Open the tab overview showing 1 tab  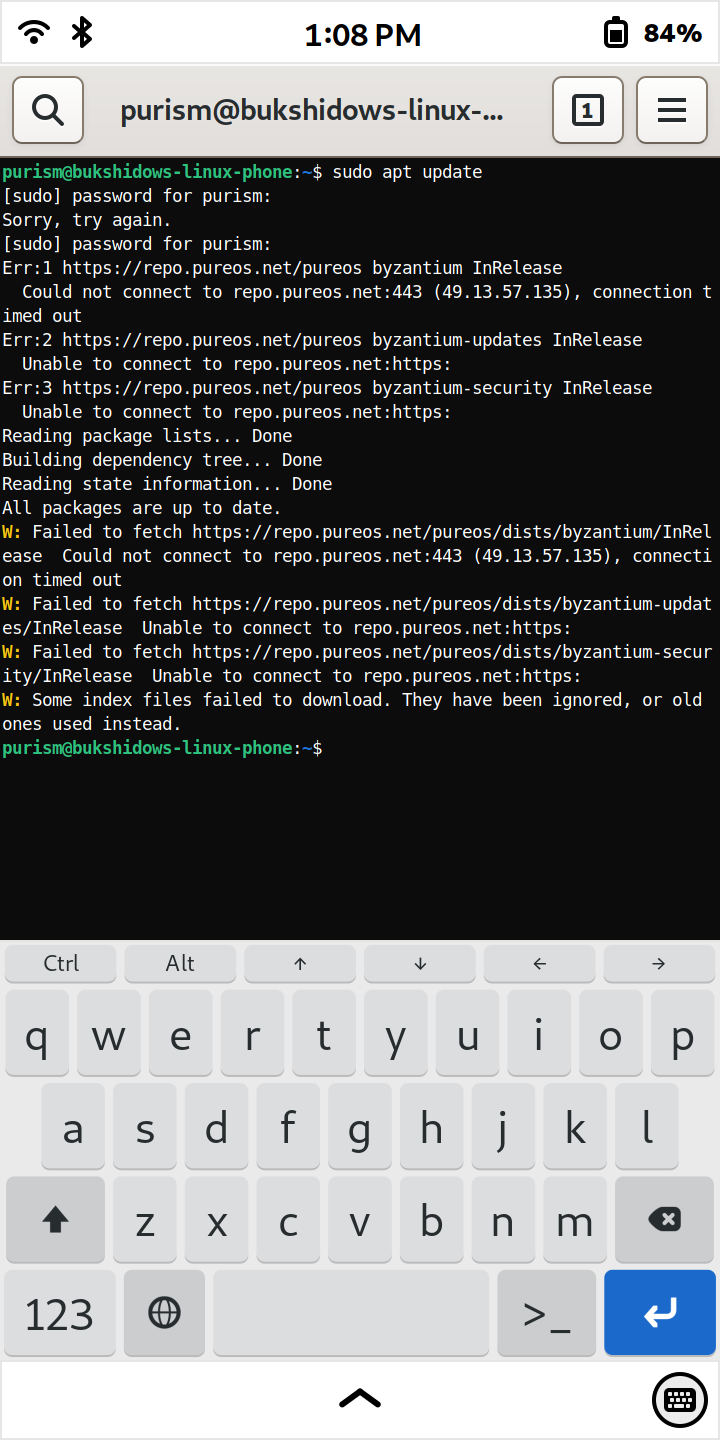point(588,110)
